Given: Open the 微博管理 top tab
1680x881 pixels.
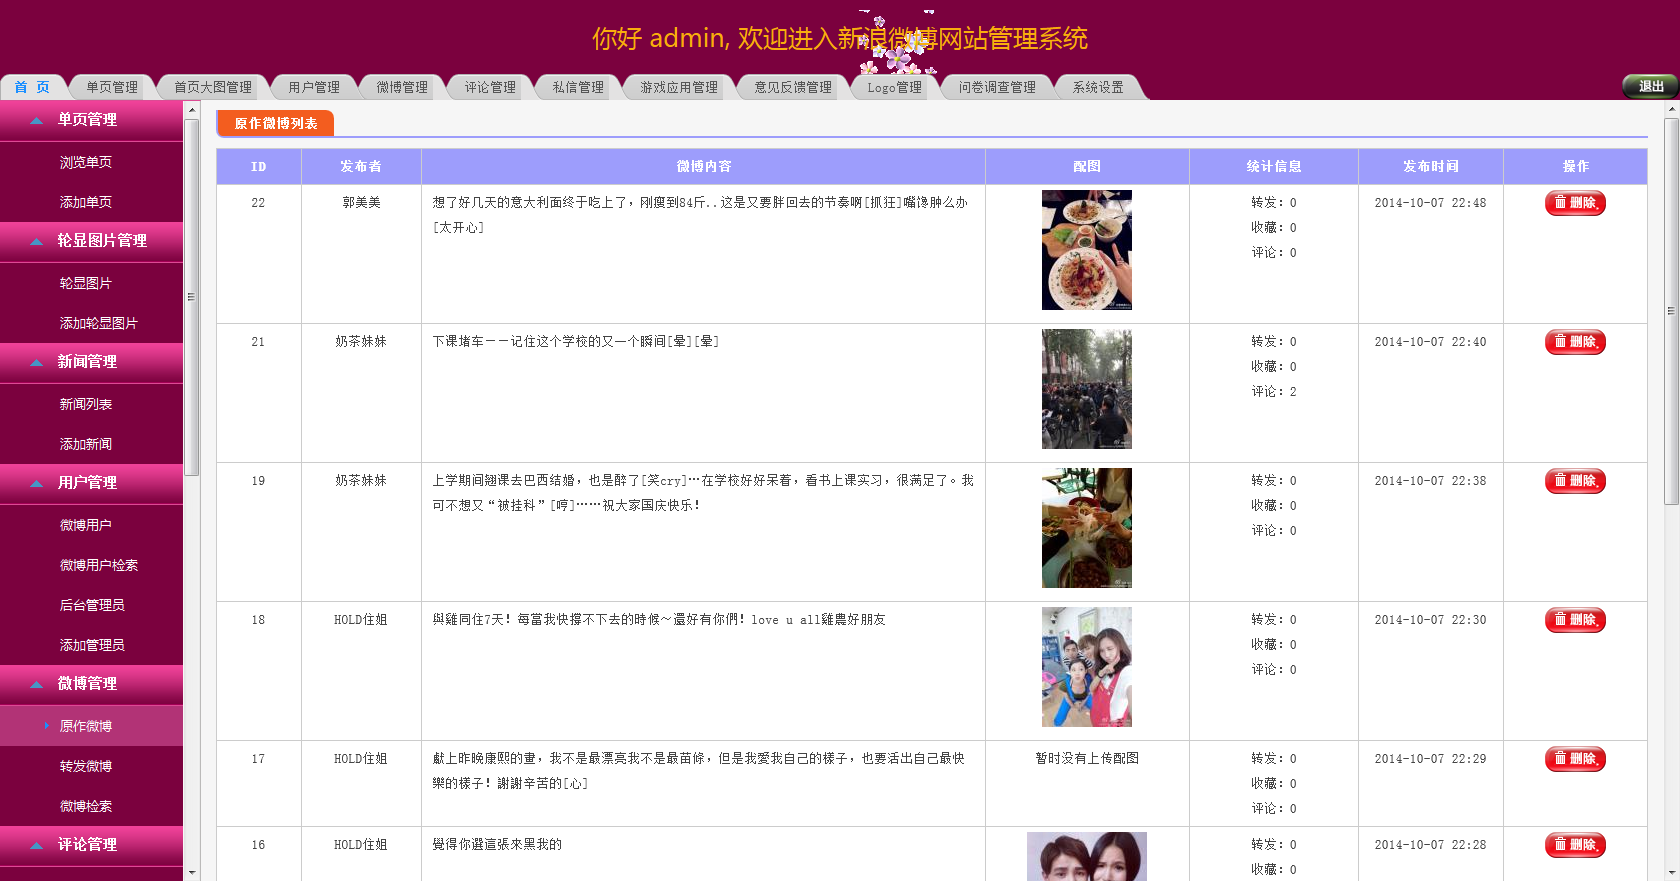Looking at the screenshot, I should point(402,87).
